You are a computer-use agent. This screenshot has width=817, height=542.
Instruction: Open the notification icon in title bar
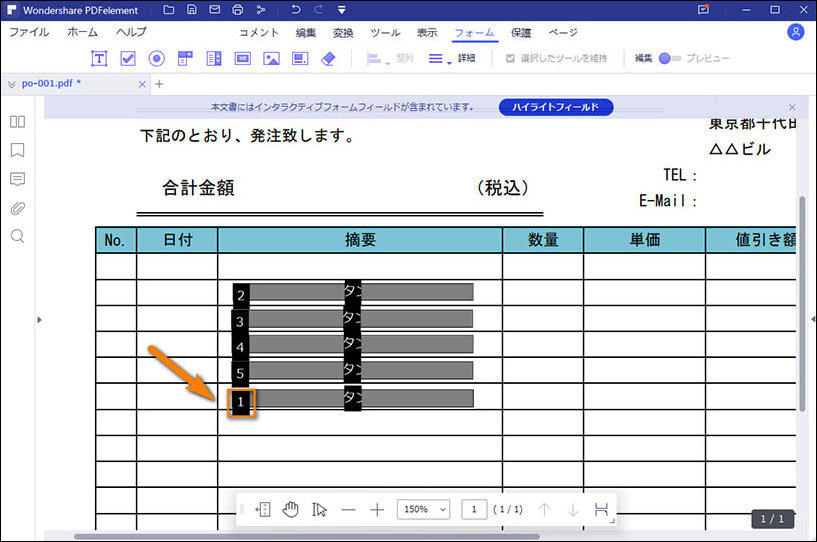click(x=703, y=9)
